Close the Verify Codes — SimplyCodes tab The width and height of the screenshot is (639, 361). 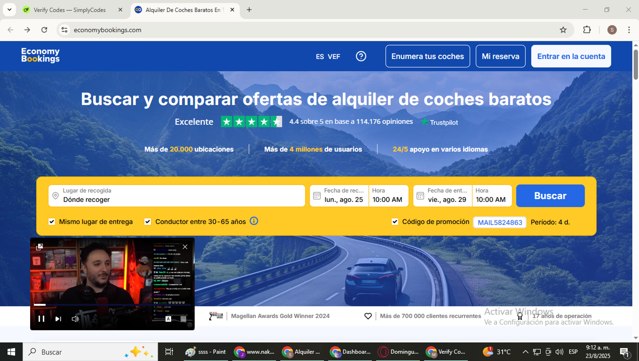[120, 10]
